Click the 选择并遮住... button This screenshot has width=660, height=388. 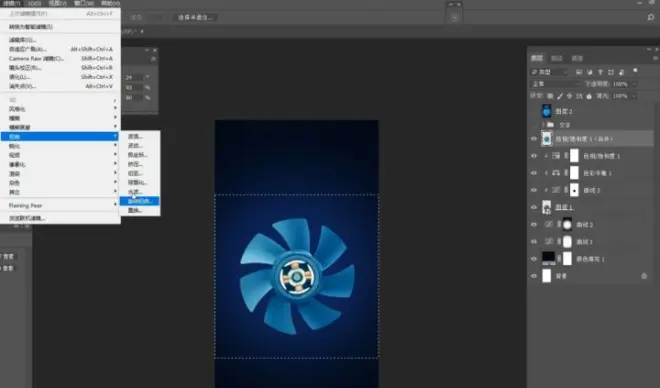pos(195,17)
